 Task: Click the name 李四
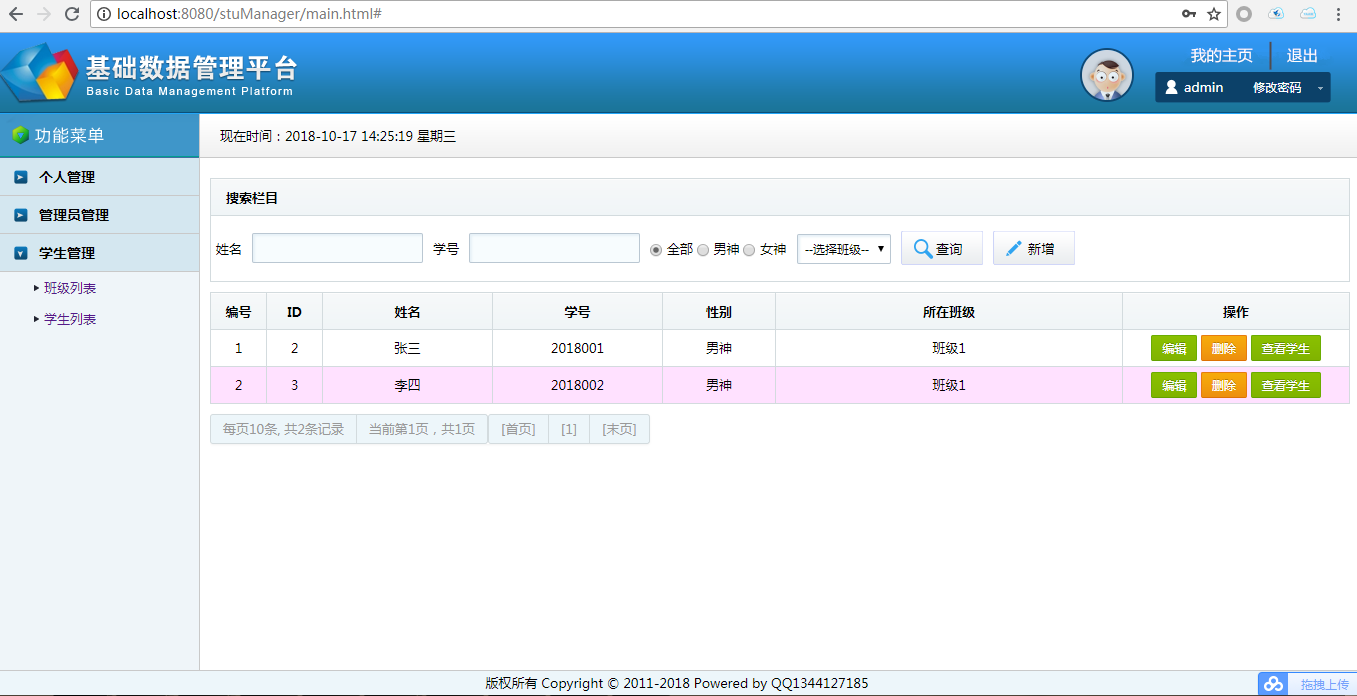click(x=407, y=385)
